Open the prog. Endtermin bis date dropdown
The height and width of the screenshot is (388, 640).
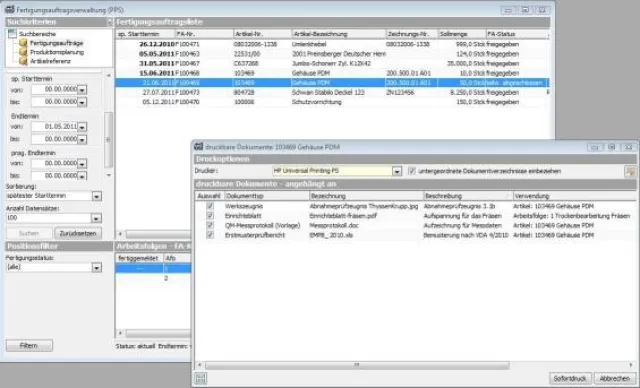pyautogui.click(x=82, y=176)
